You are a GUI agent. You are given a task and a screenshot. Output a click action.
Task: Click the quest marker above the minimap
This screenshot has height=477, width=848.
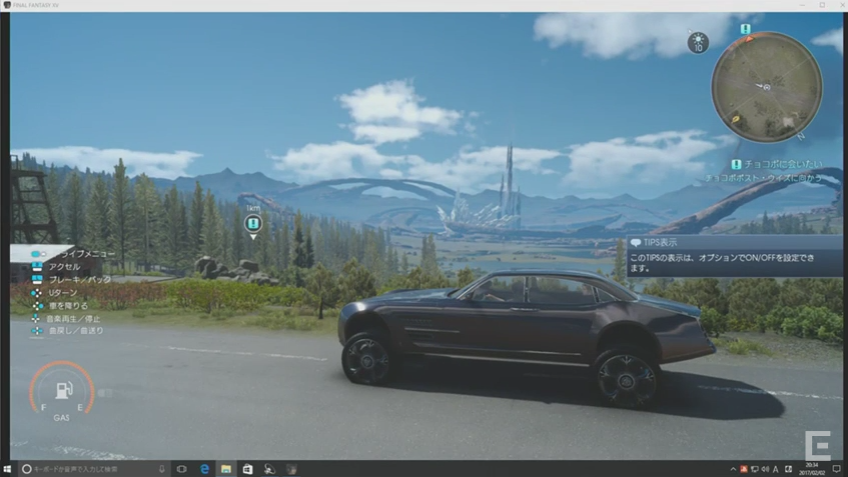click(746, 29)
